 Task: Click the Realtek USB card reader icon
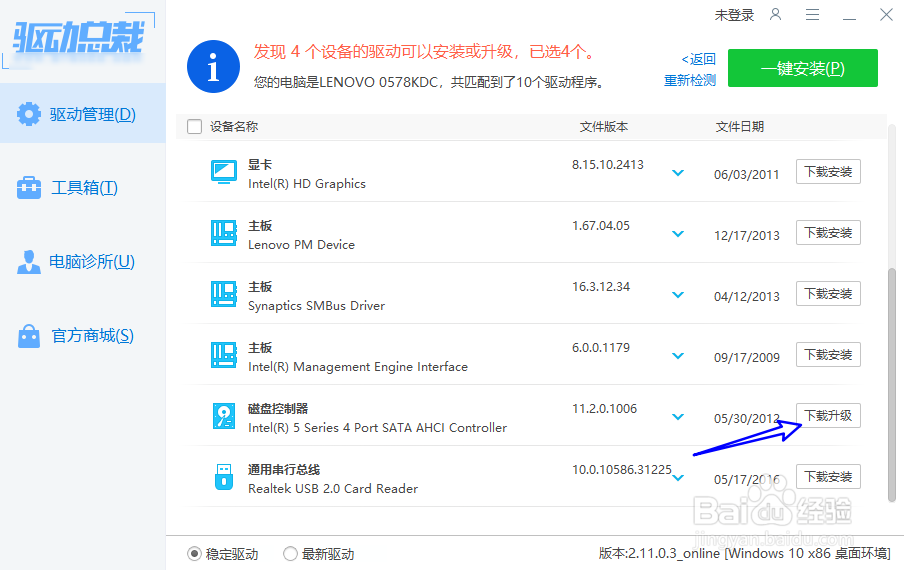tap(224, 477)
